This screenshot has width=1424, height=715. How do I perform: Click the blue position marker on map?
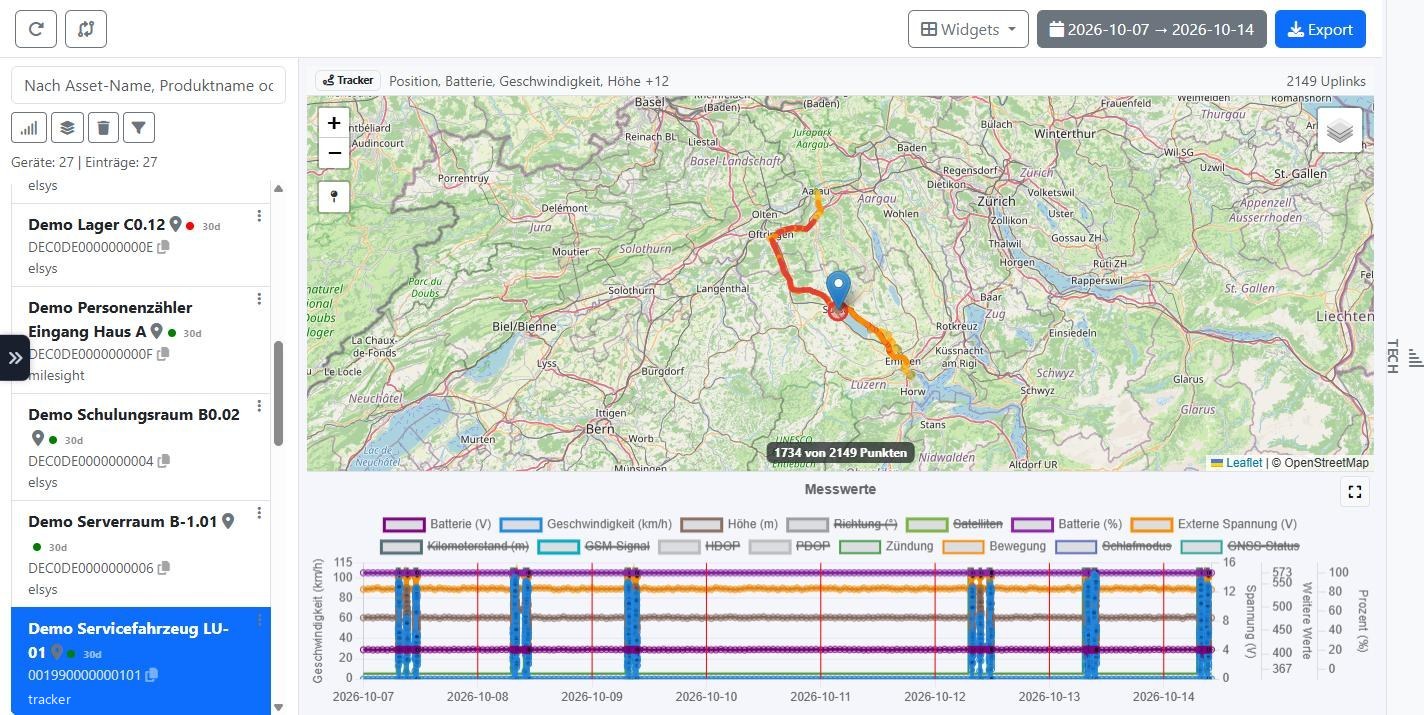[x=838, y=289]
